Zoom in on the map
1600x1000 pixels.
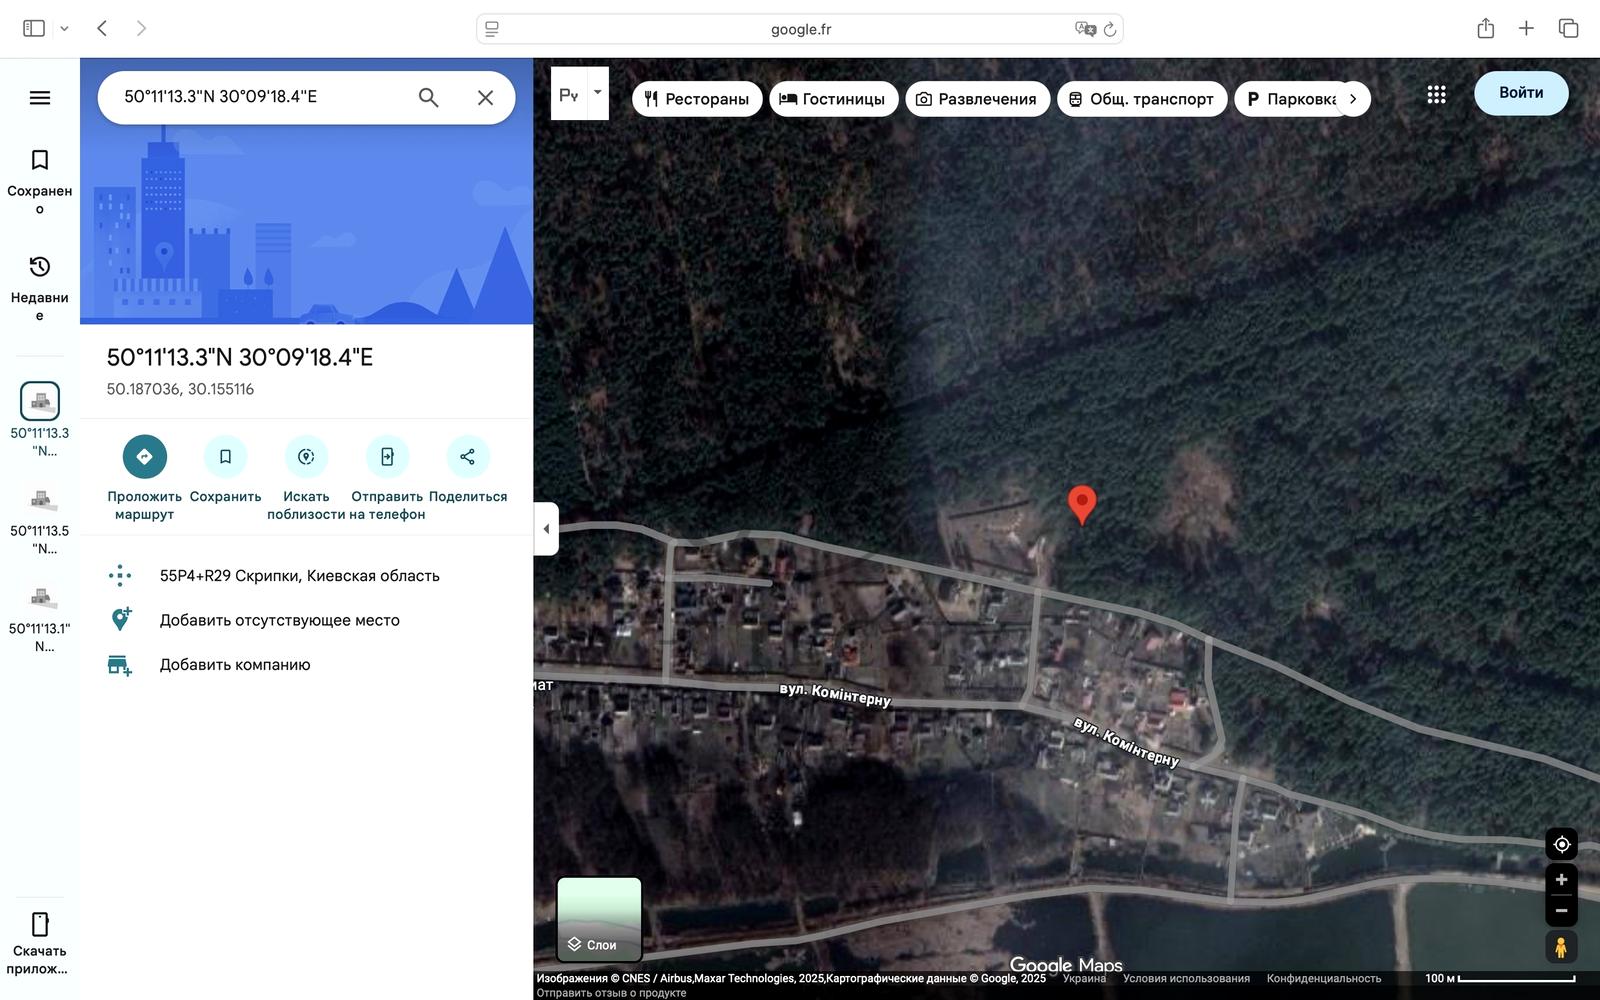click(1561, 880)
